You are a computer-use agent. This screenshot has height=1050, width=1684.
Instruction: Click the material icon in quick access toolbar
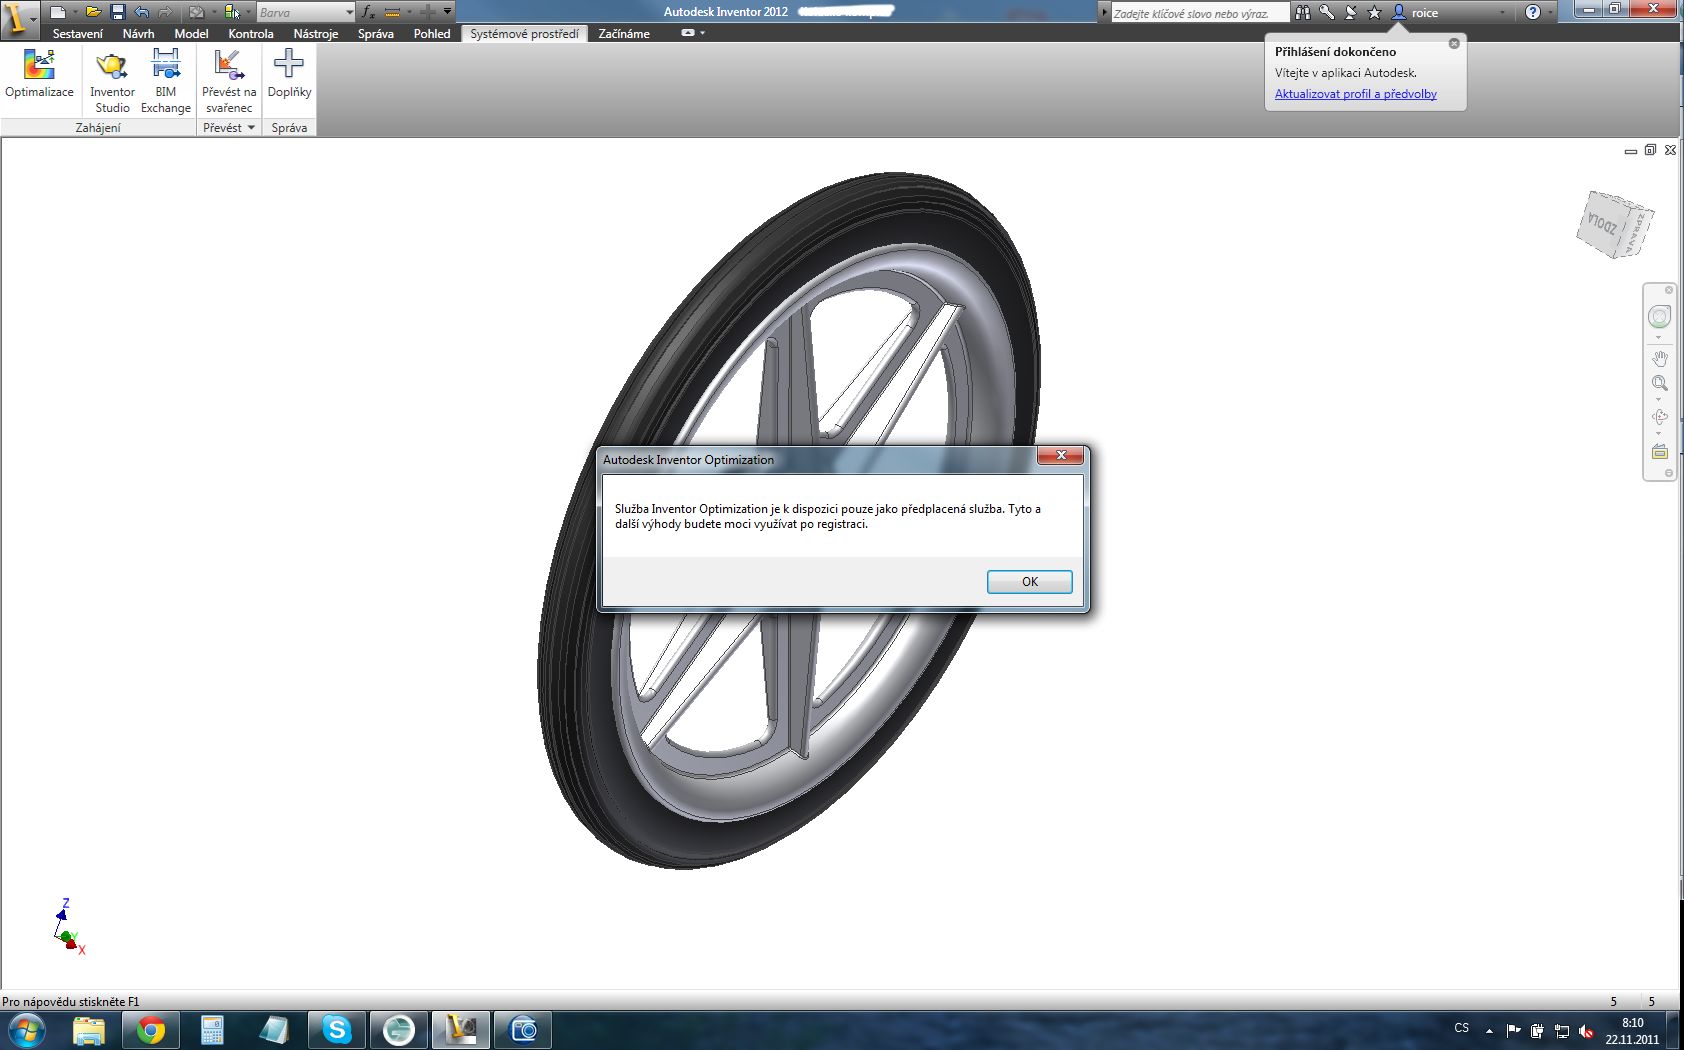tap(197, 12)
